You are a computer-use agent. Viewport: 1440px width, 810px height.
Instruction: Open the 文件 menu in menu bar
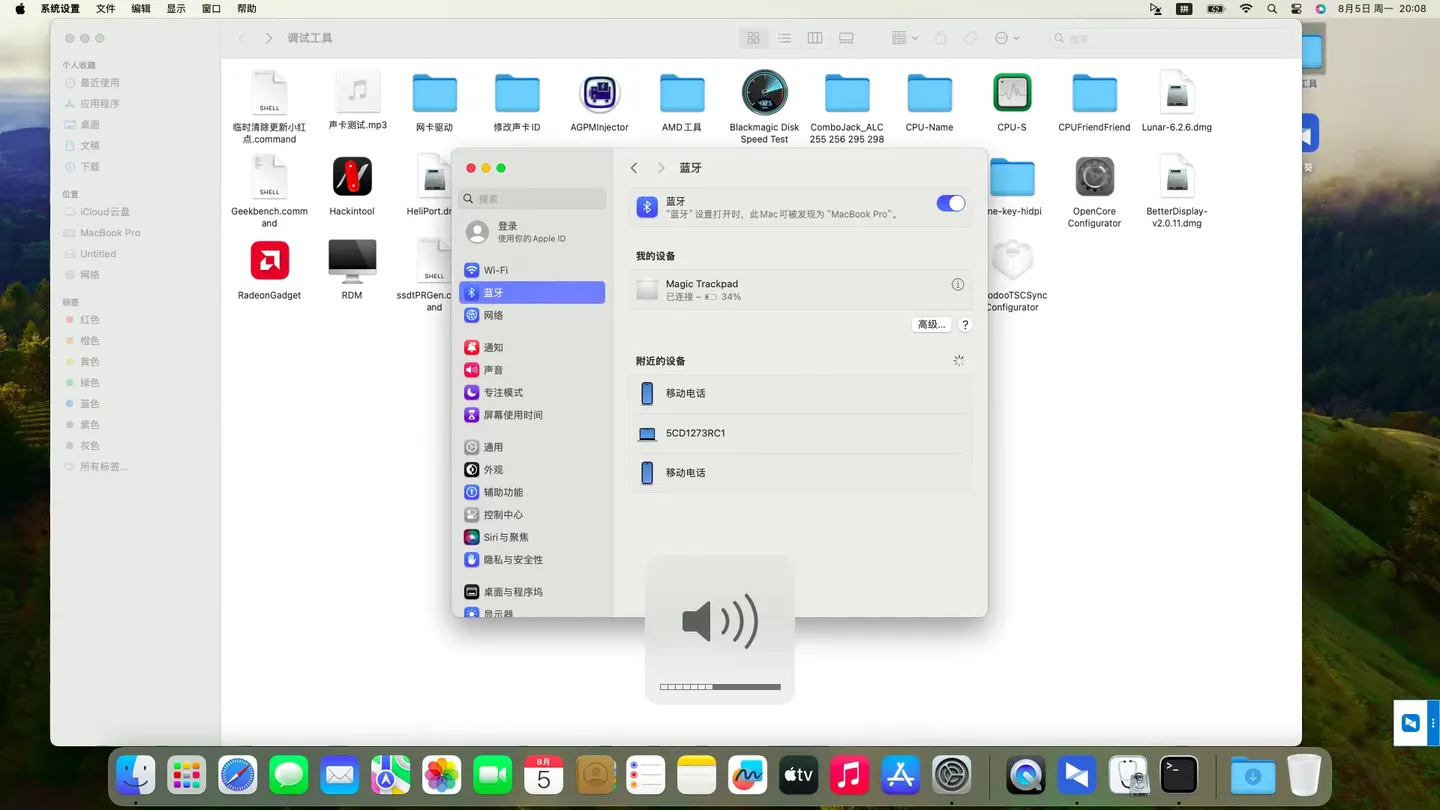click(x=105, y=8)
